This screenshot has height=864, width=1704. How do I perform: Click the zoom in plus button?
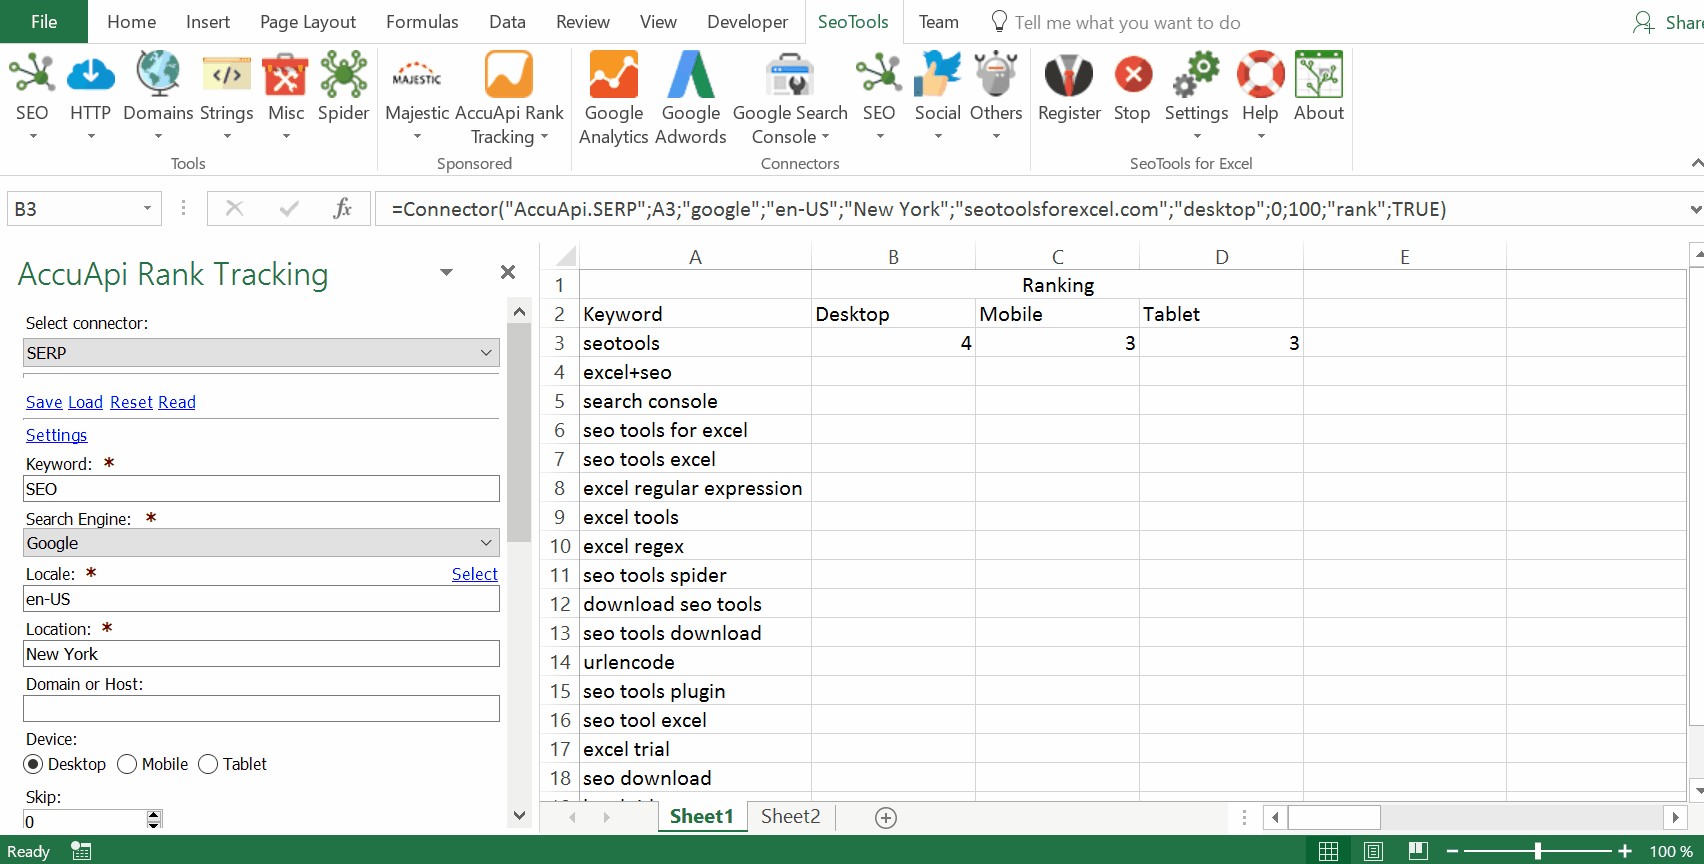[x=1625, y=851]
